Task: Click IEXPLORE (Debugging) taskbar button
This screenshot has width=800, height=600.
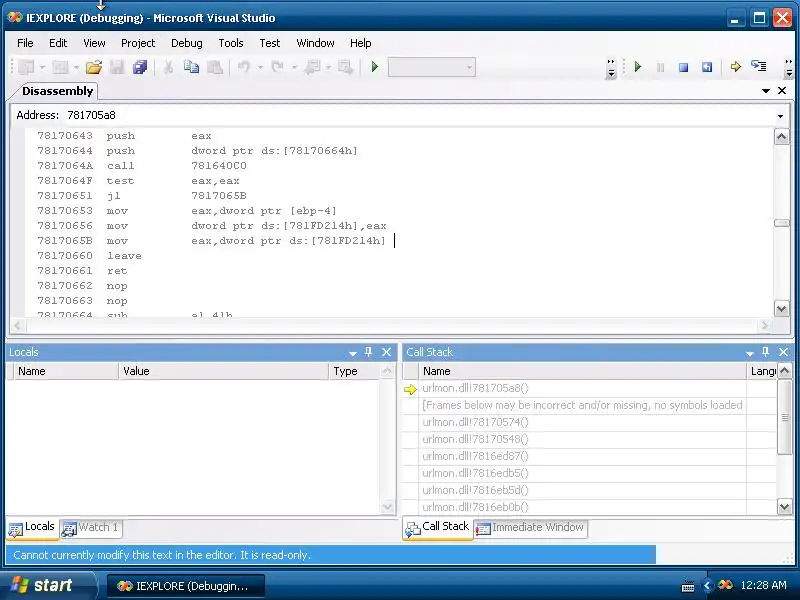Action: tap(186, 586)
